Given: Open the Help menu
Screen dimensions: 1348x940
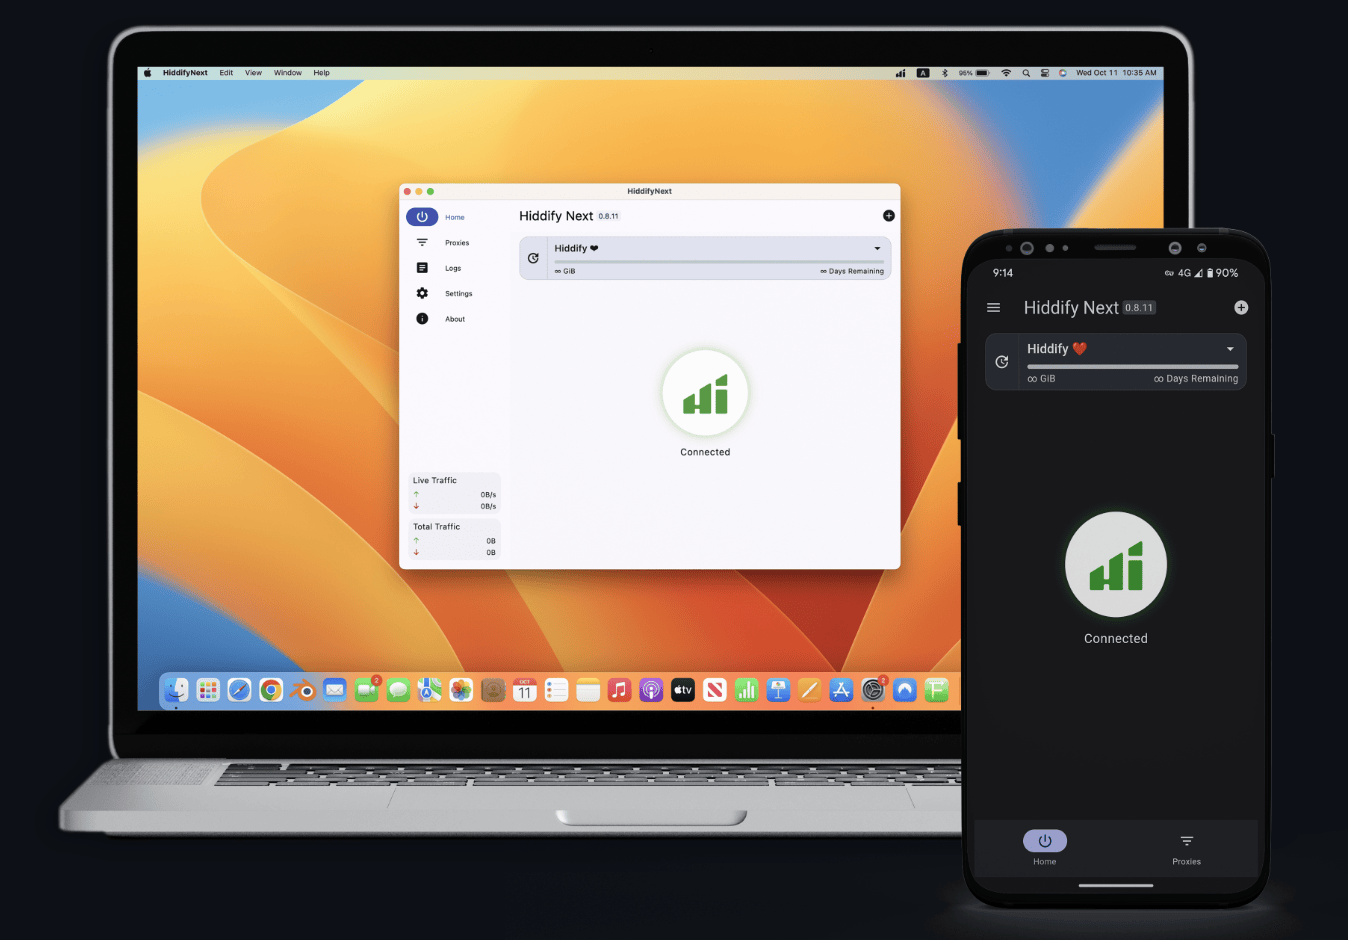Looking at the screenshot, I should (321, 73).
